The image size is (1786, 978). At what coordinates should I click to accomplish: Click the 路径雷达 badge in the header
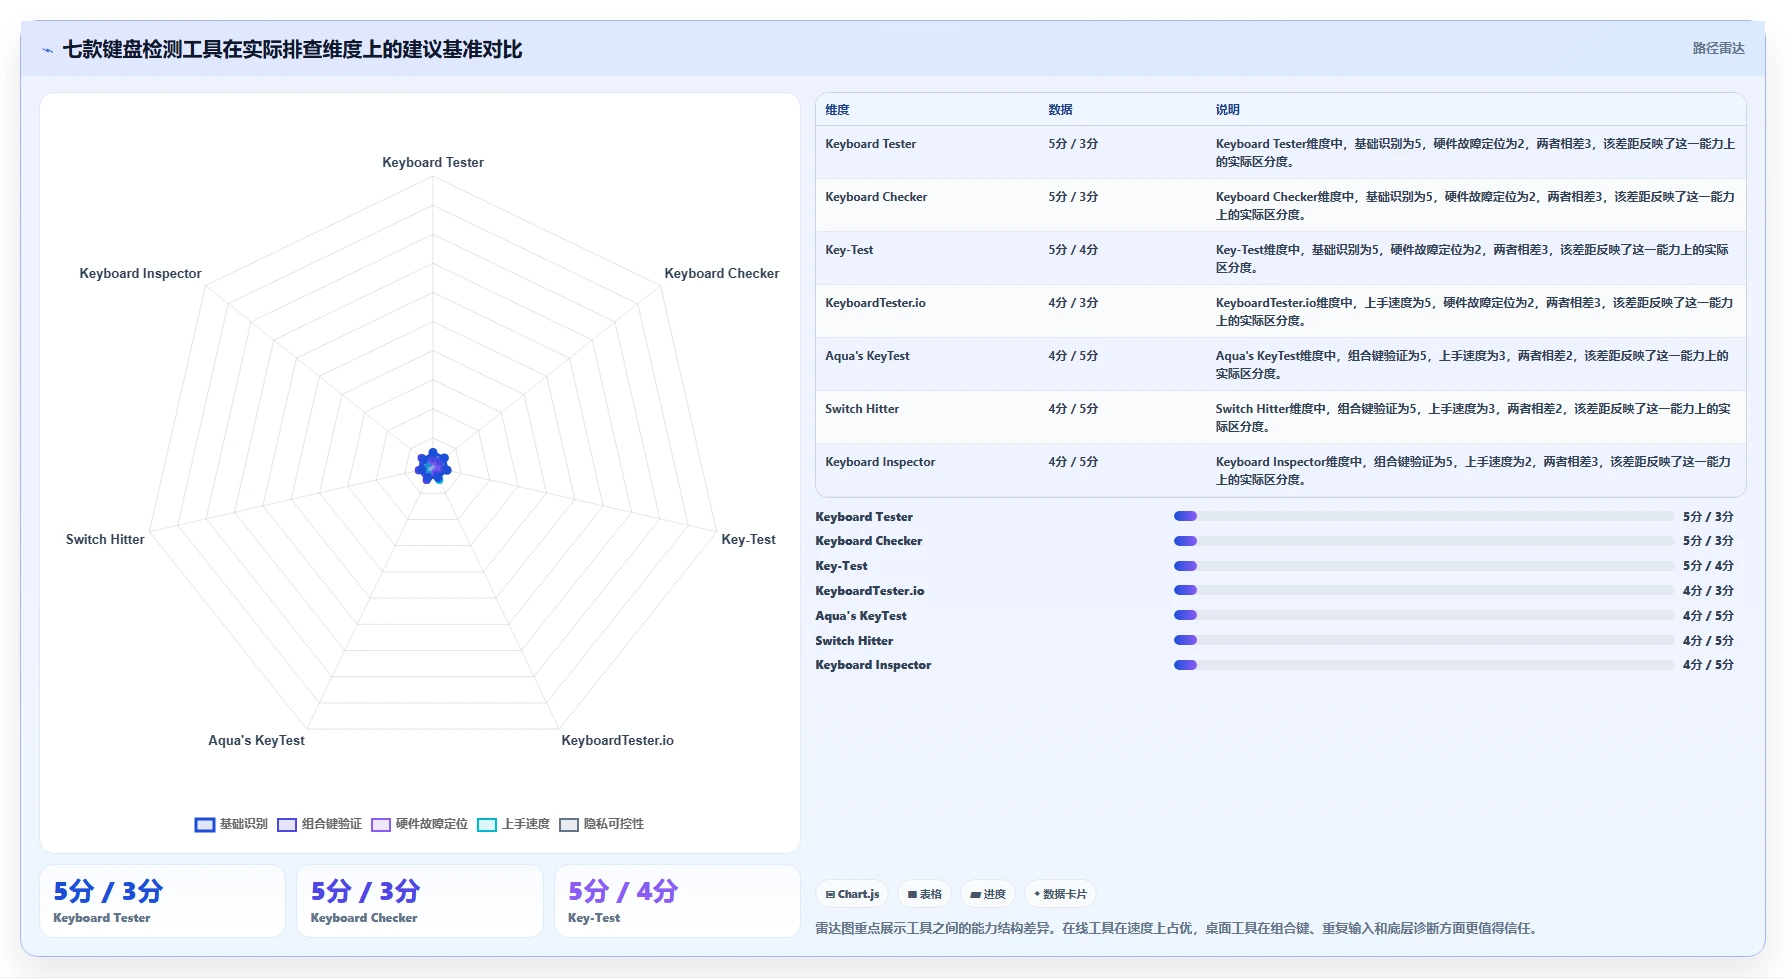(1718, 48)
